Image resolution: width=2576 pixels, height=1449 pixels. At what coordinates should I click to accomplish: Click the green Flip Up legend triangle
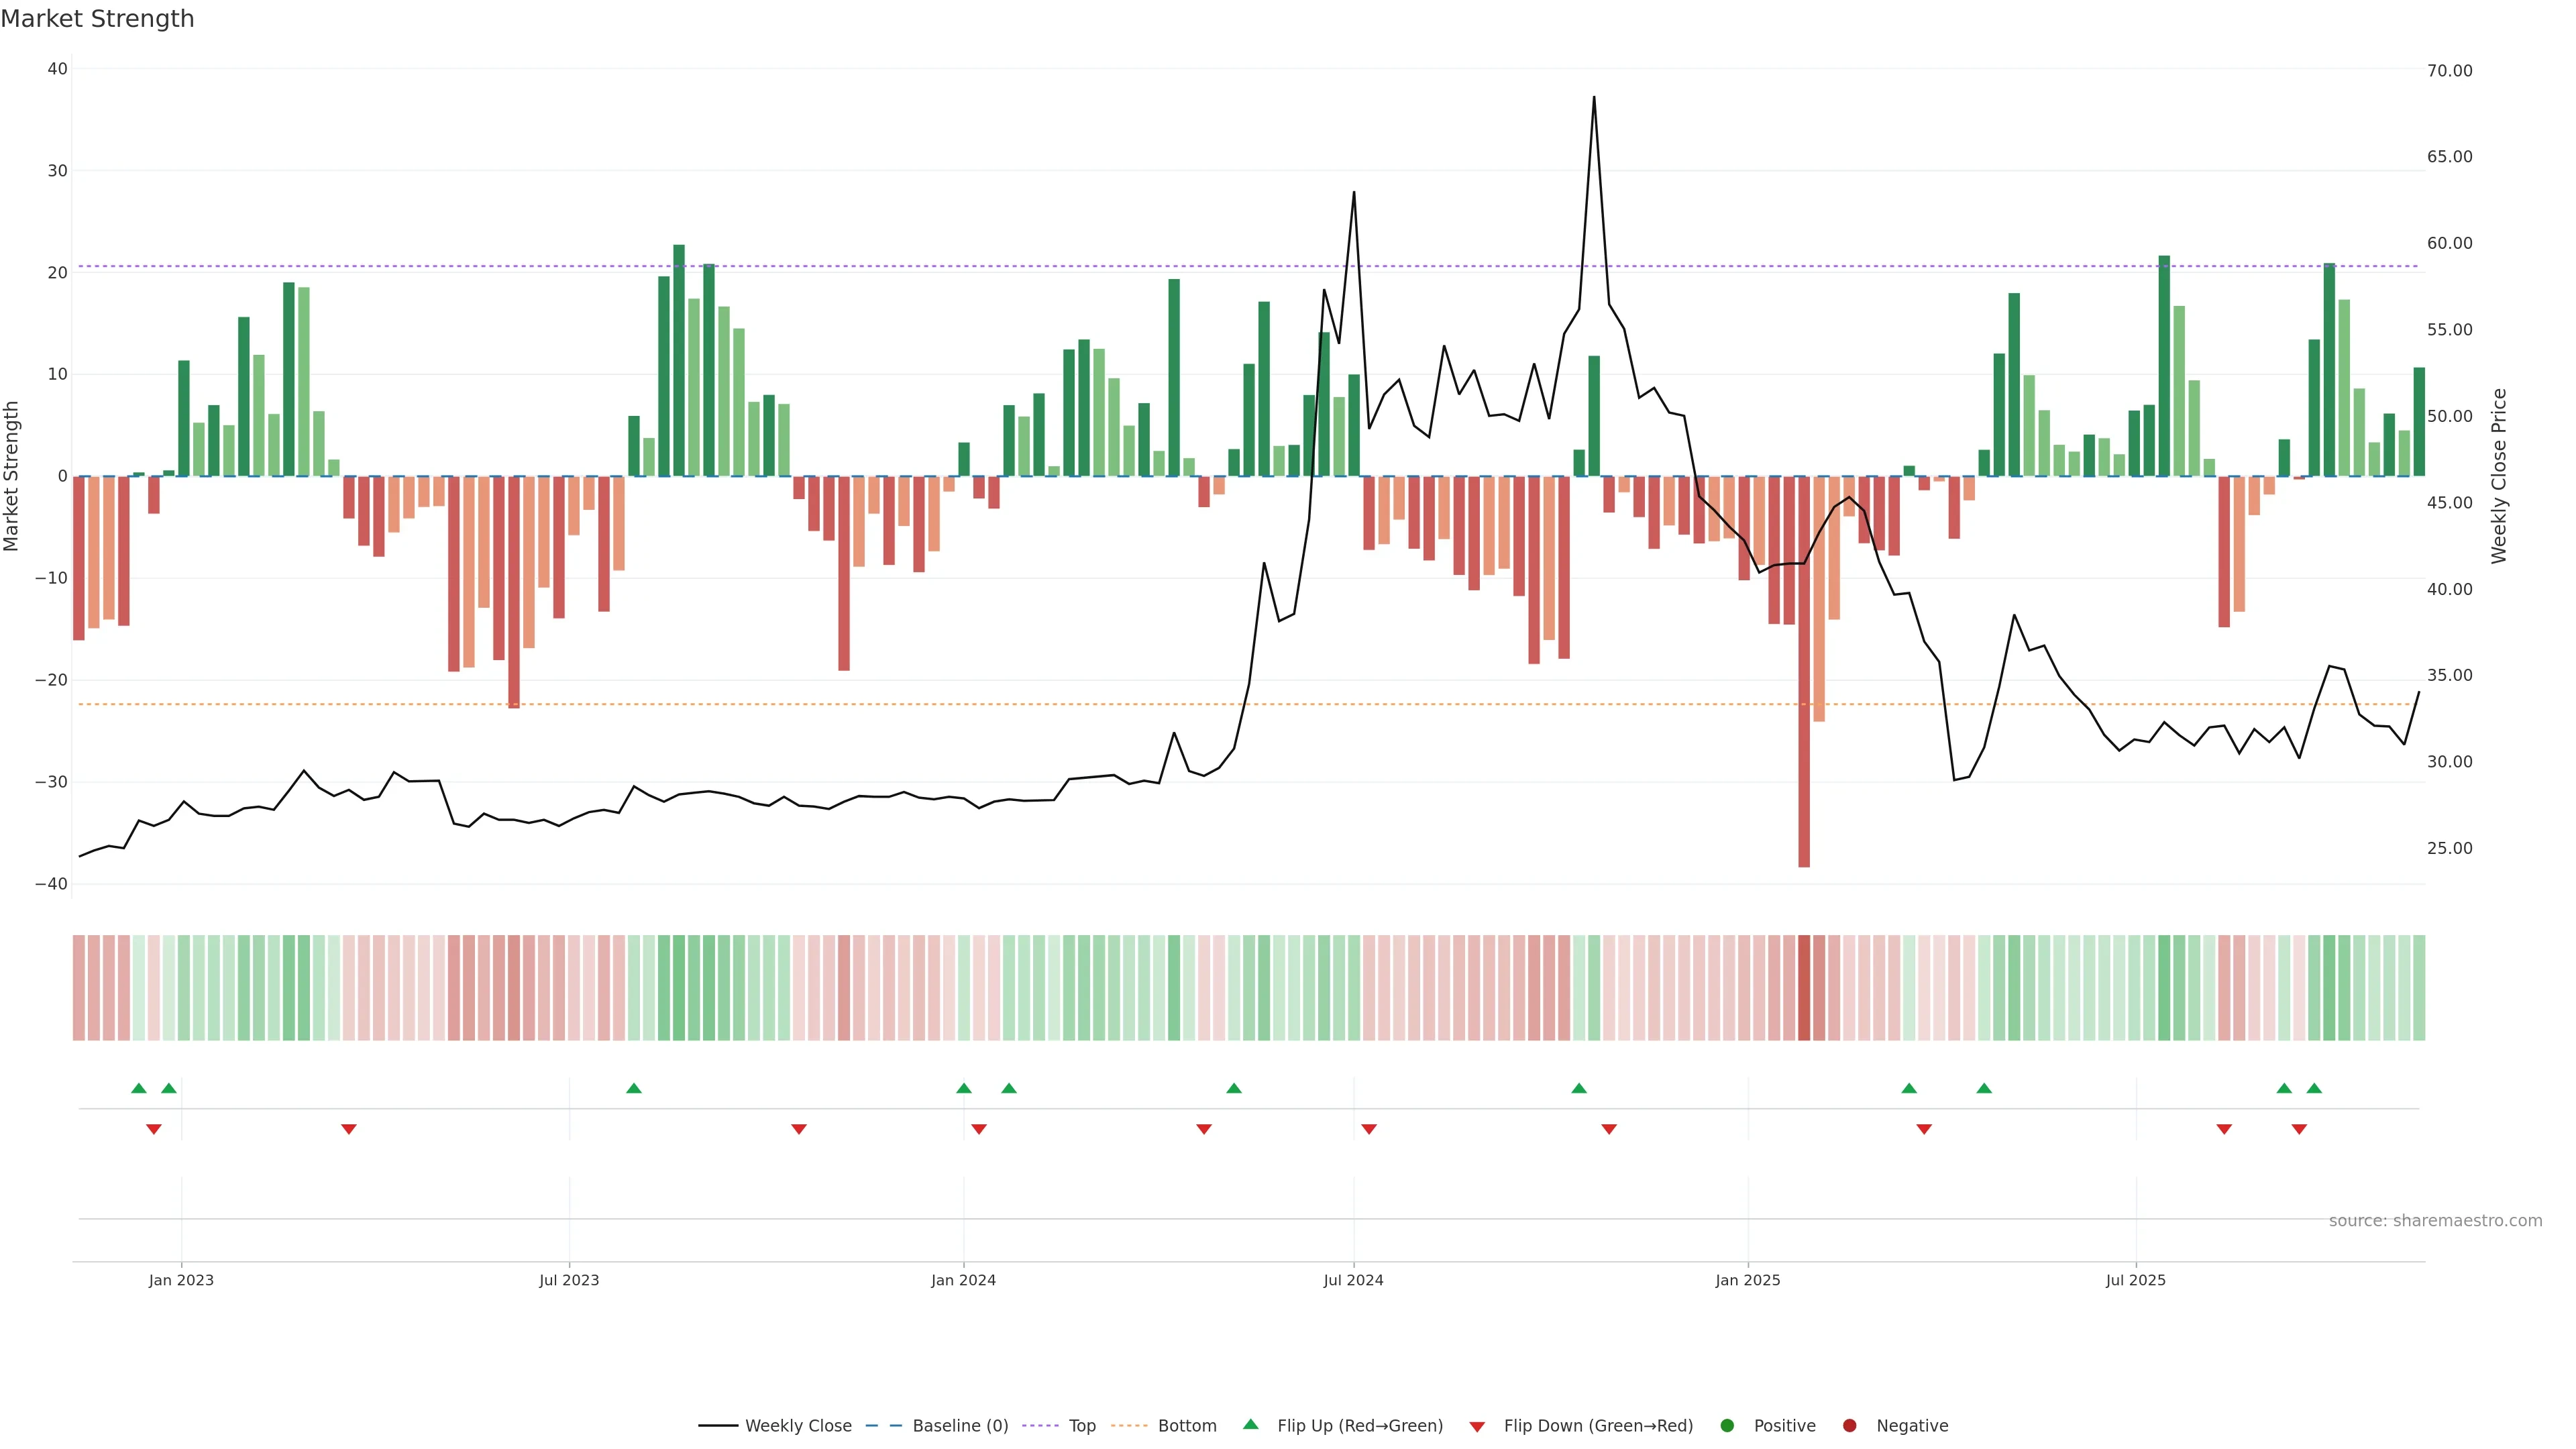[1250, 1425]
